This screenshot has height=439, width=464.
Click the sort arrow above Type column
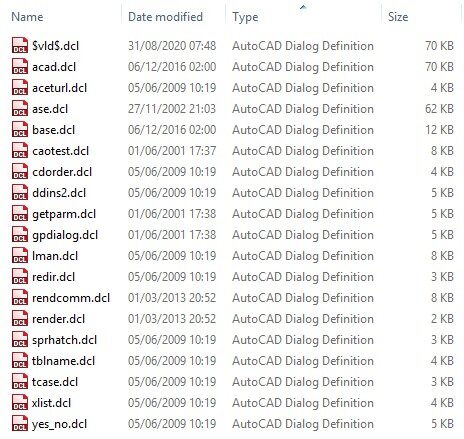tap(303, 7)
